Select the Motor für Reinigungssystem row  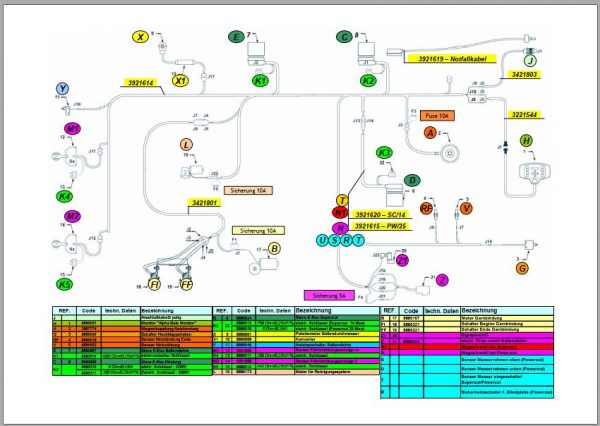[296, 372]
